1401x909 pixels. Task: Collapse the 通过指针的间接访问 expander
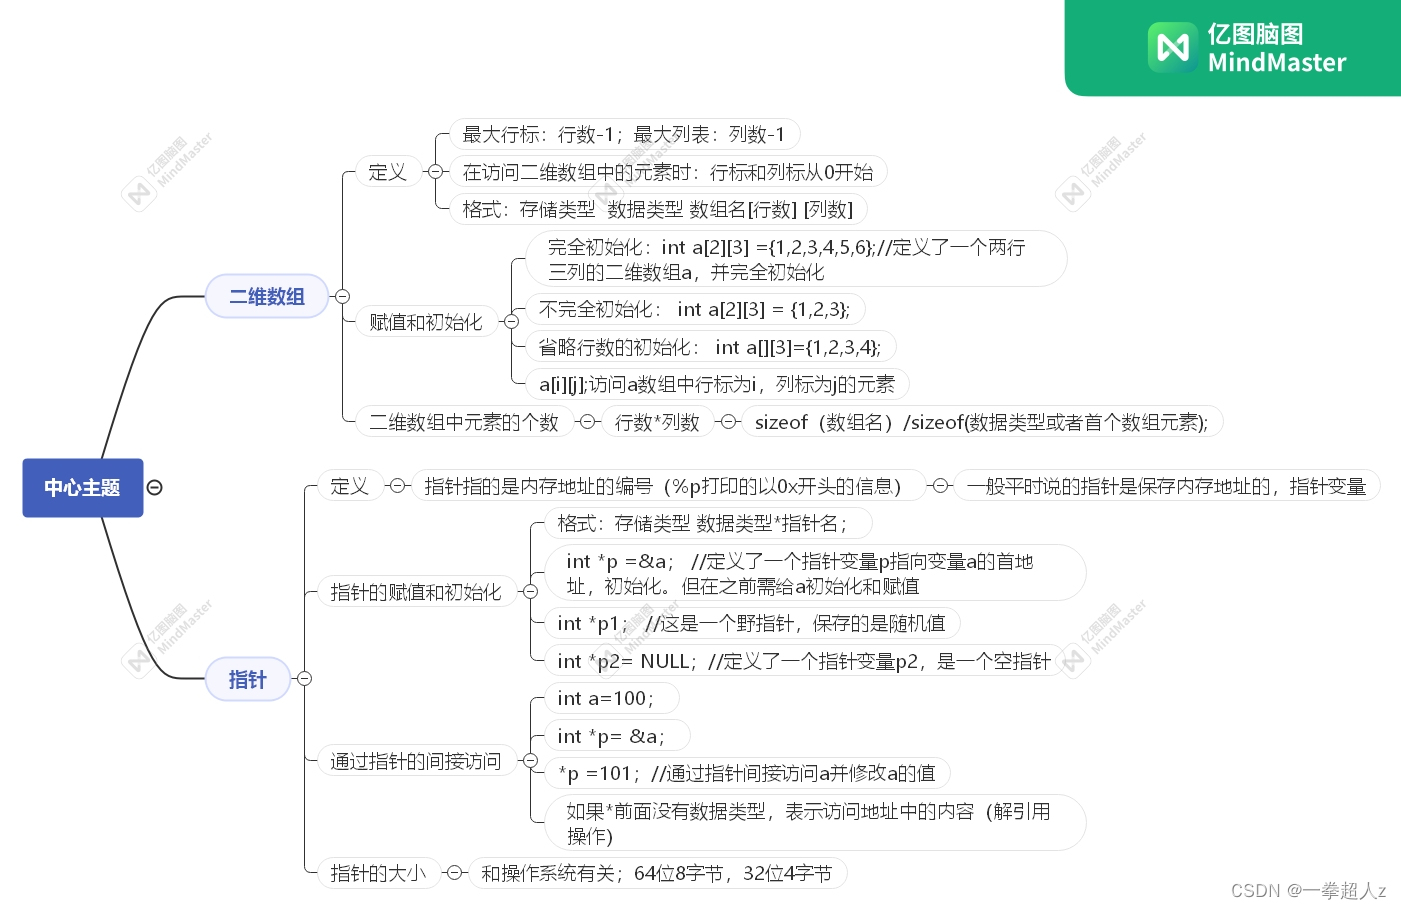click(x=530, y=761)
